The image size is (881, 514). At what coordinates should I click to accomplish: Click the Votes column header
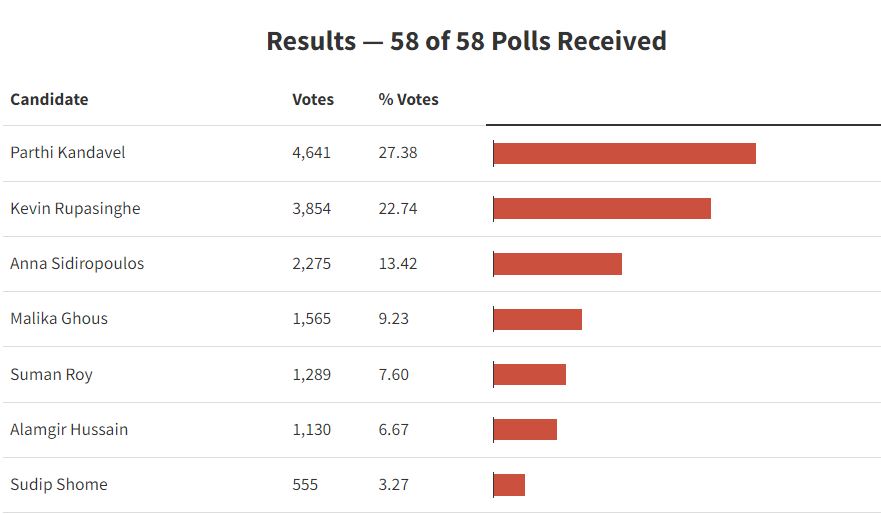pos(313,99)
